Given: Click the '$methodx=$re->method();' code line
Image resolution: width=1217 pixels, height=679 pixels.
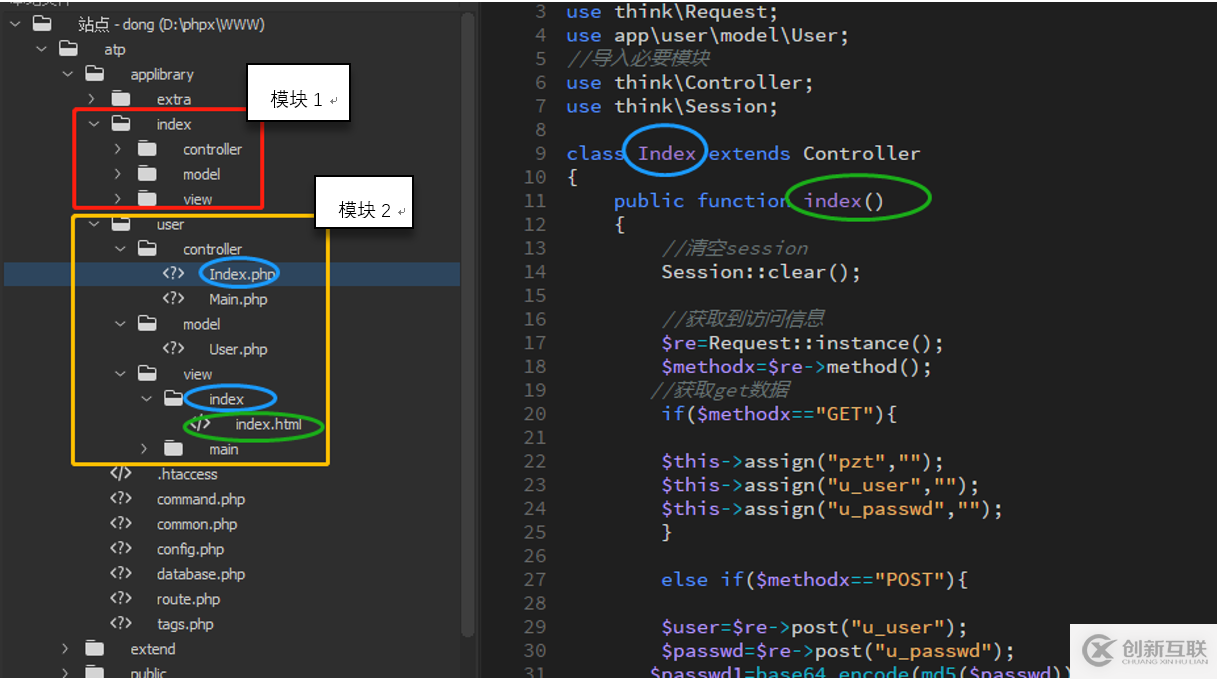Looking at the screenshot, I should [x=796, y=367].
